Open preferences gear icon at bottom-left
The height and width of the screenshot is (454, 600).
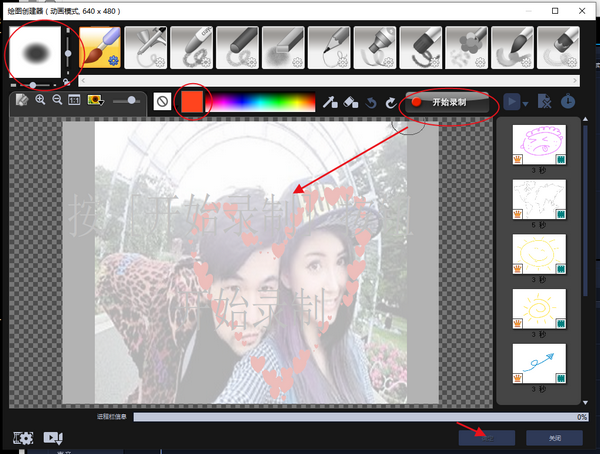(24, 438)
